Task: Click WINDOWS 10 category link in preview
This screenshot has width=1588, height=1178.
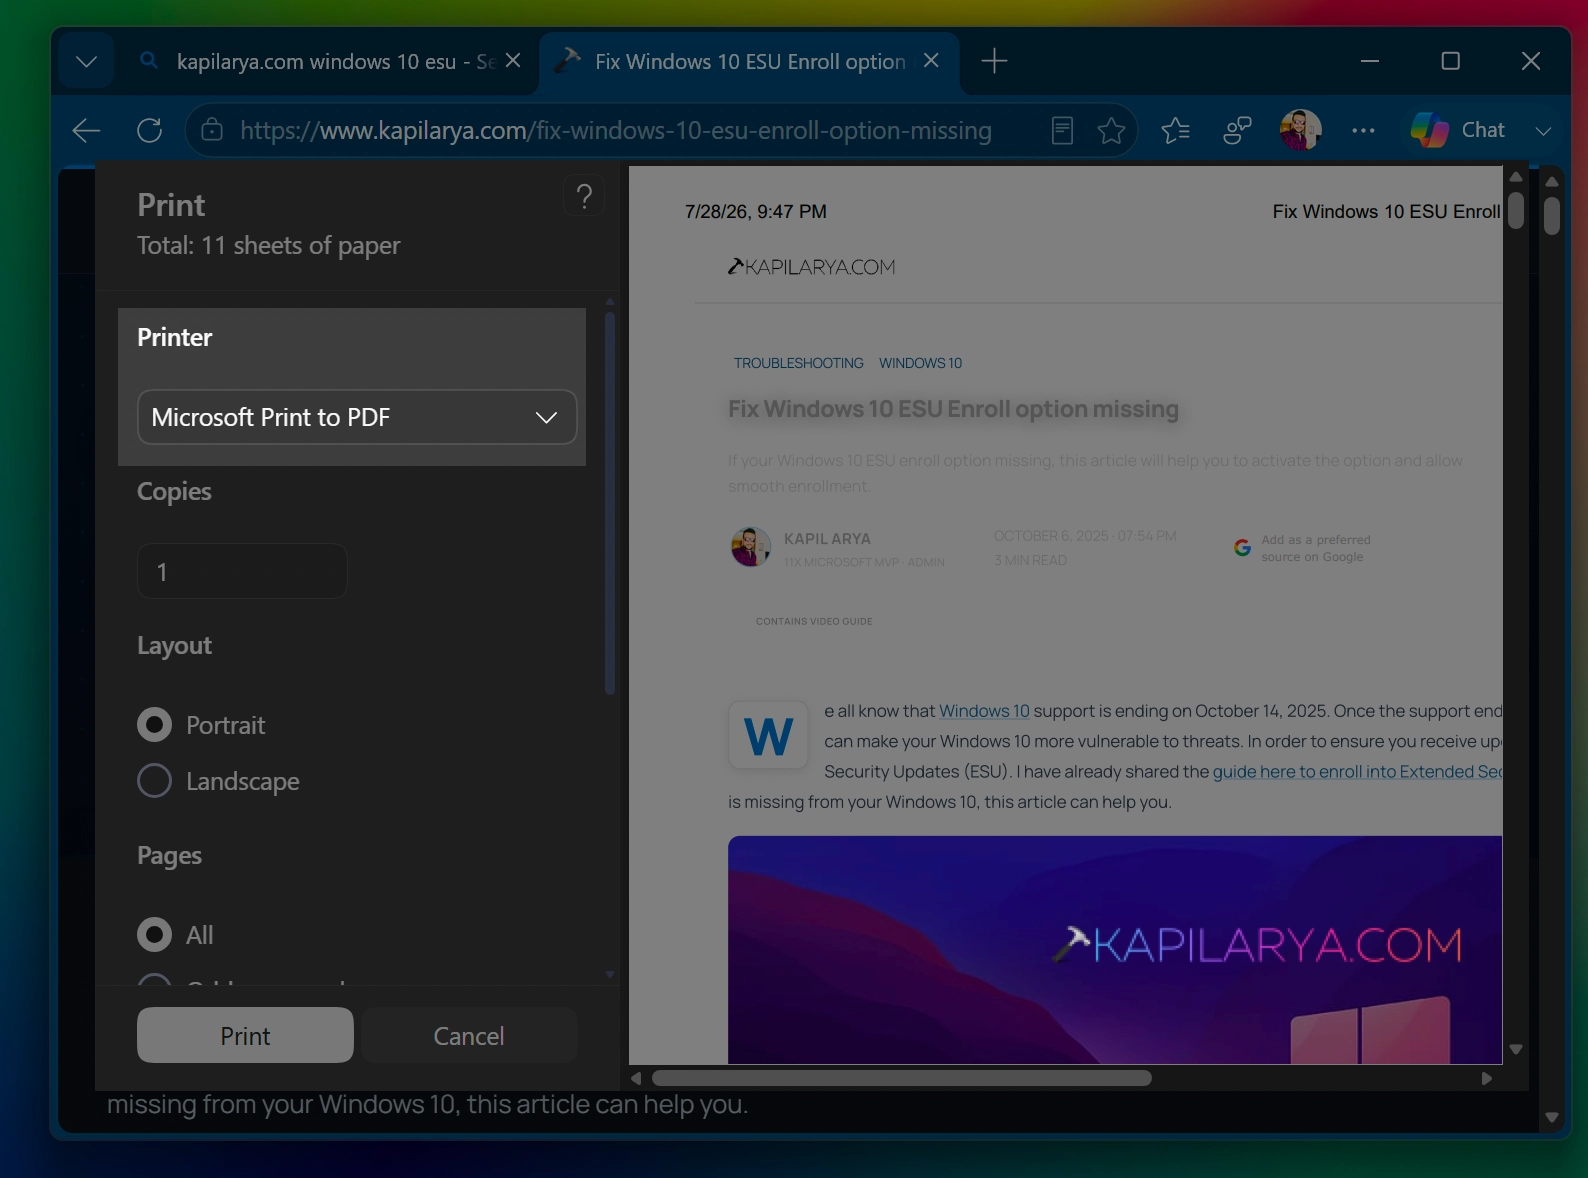Action: coord(921,363)
